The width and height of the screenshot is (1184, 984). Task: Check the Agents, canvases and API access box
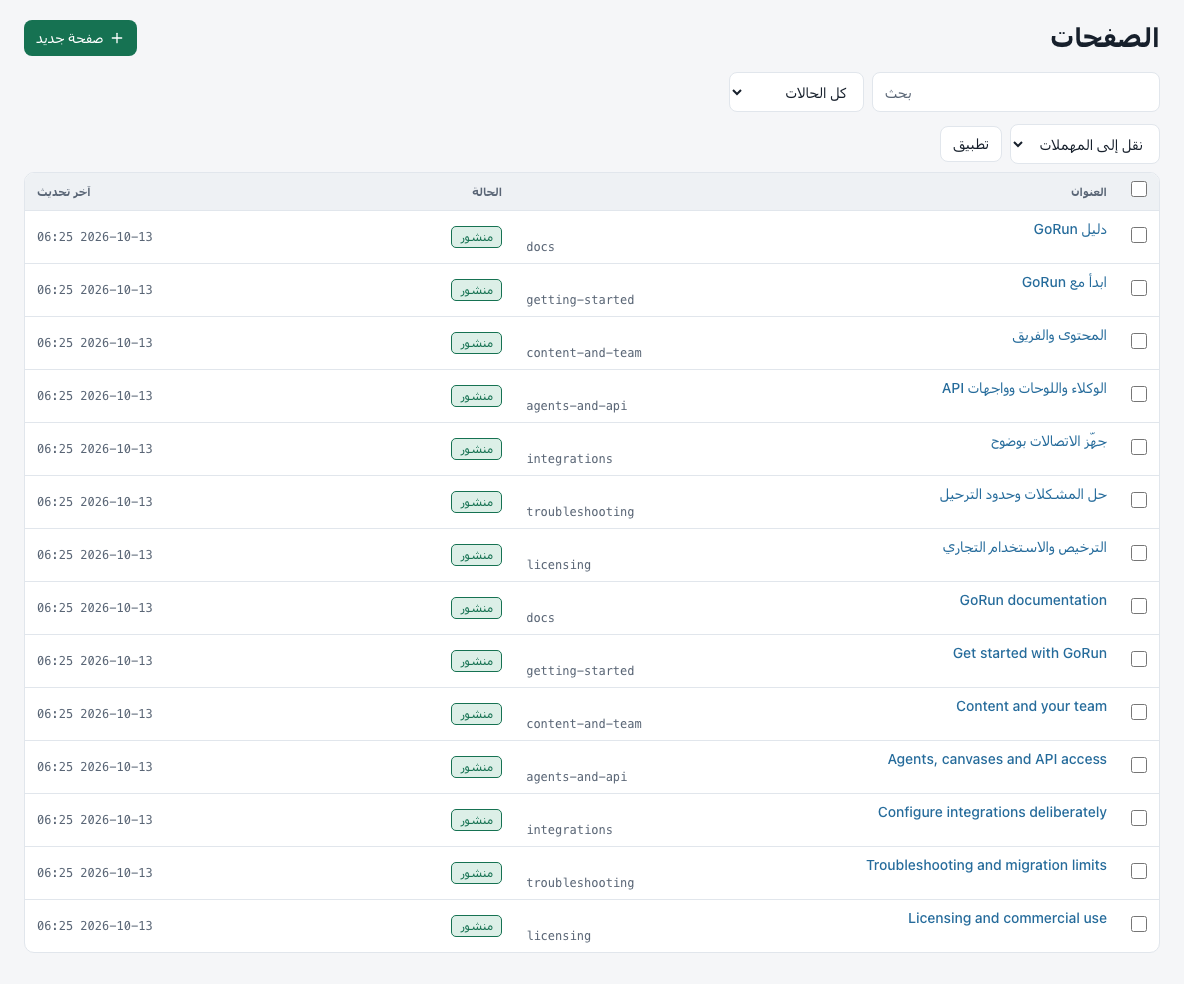[1139, 765]
